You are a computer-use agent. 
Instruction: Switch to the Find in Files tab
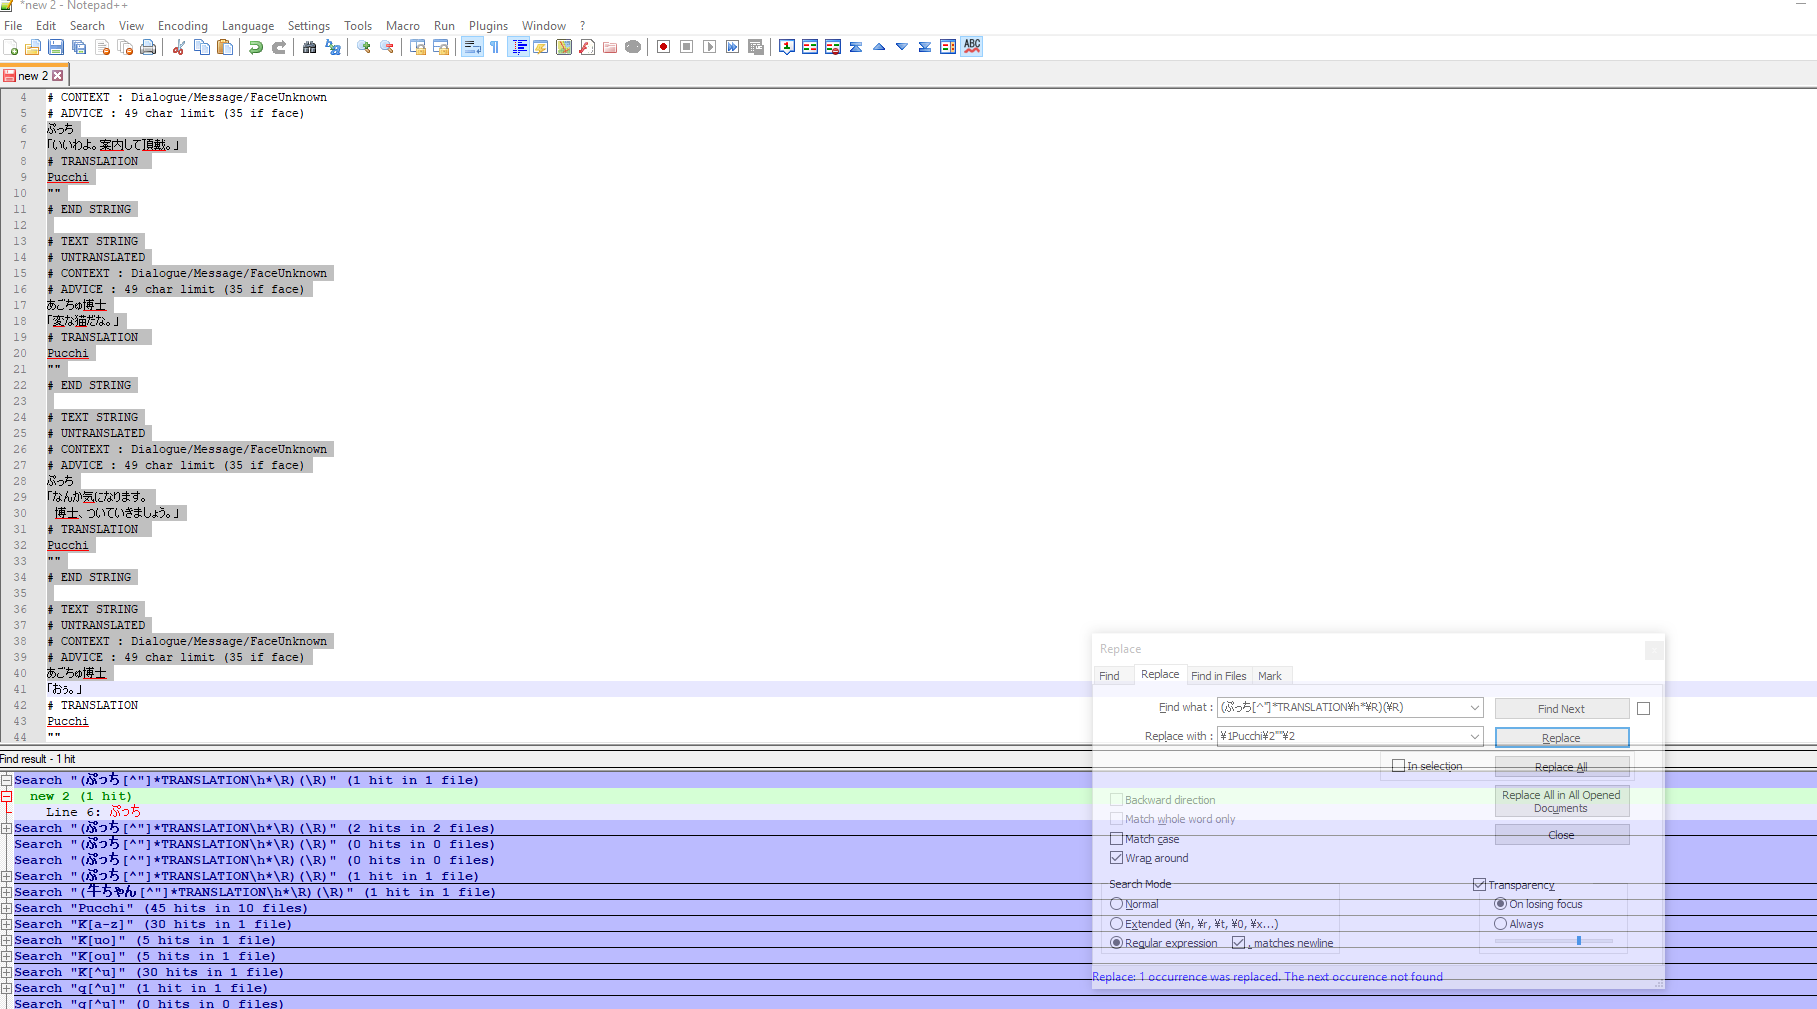pos(1218,676)
